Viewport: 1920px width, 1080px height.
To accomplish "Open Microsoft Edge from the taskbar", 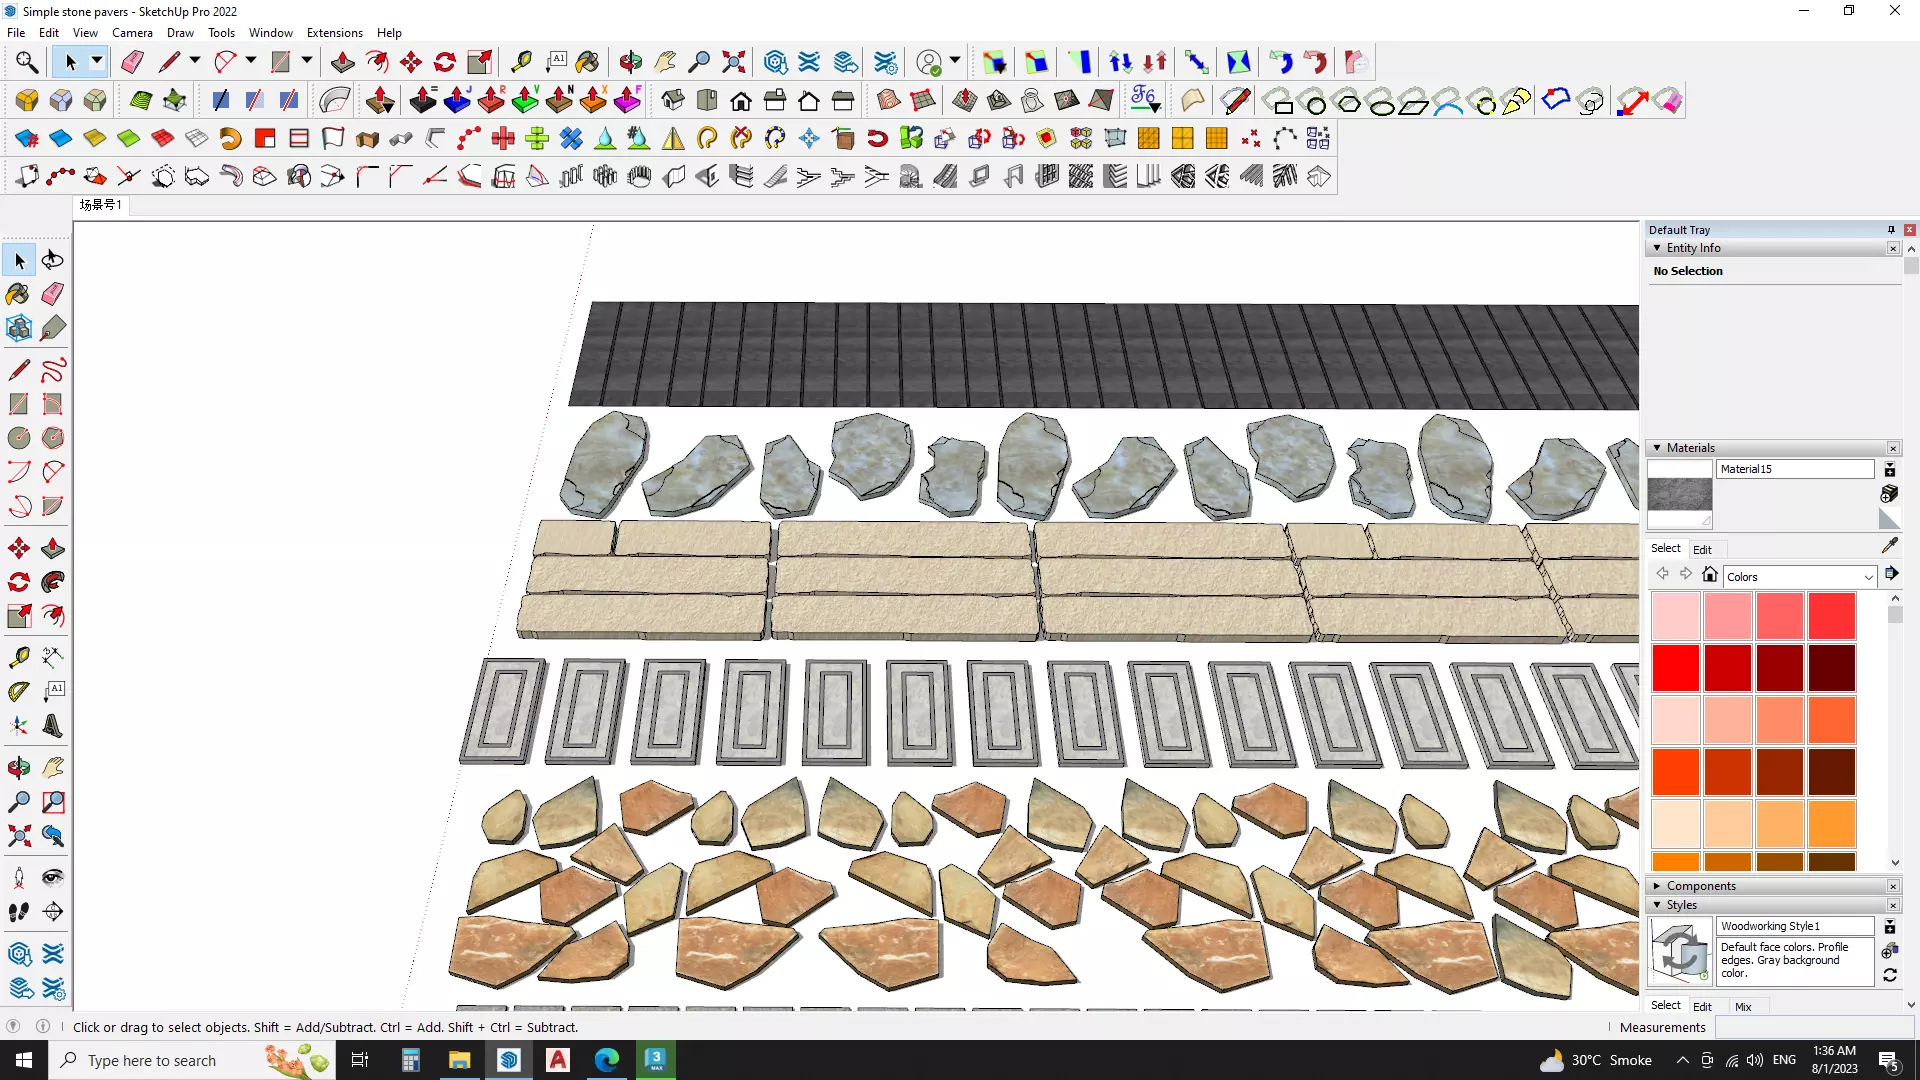I will pos(607,1060).
